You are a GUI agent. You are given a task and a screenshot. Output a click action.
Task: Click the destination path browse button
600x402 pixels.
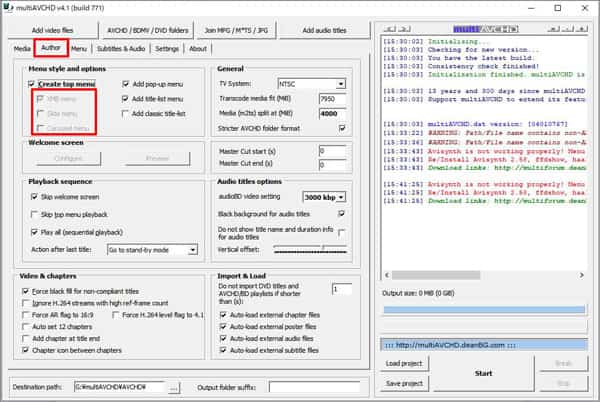coord(174,386)
